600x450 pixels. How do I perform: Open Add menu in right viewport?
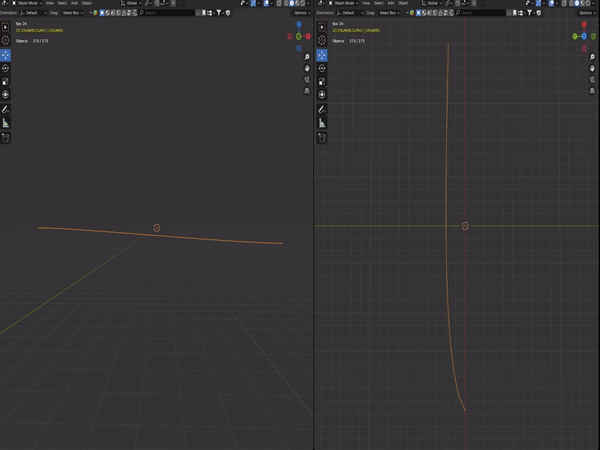tap(391, 3)
